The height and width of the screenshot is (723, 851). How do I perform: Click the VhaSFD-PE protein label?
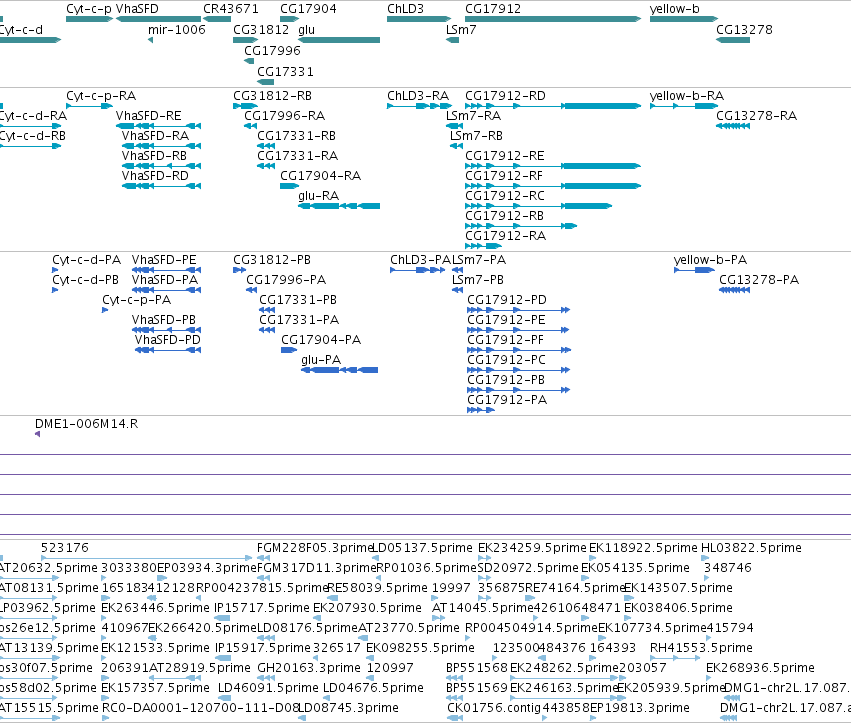coord(164,260)
